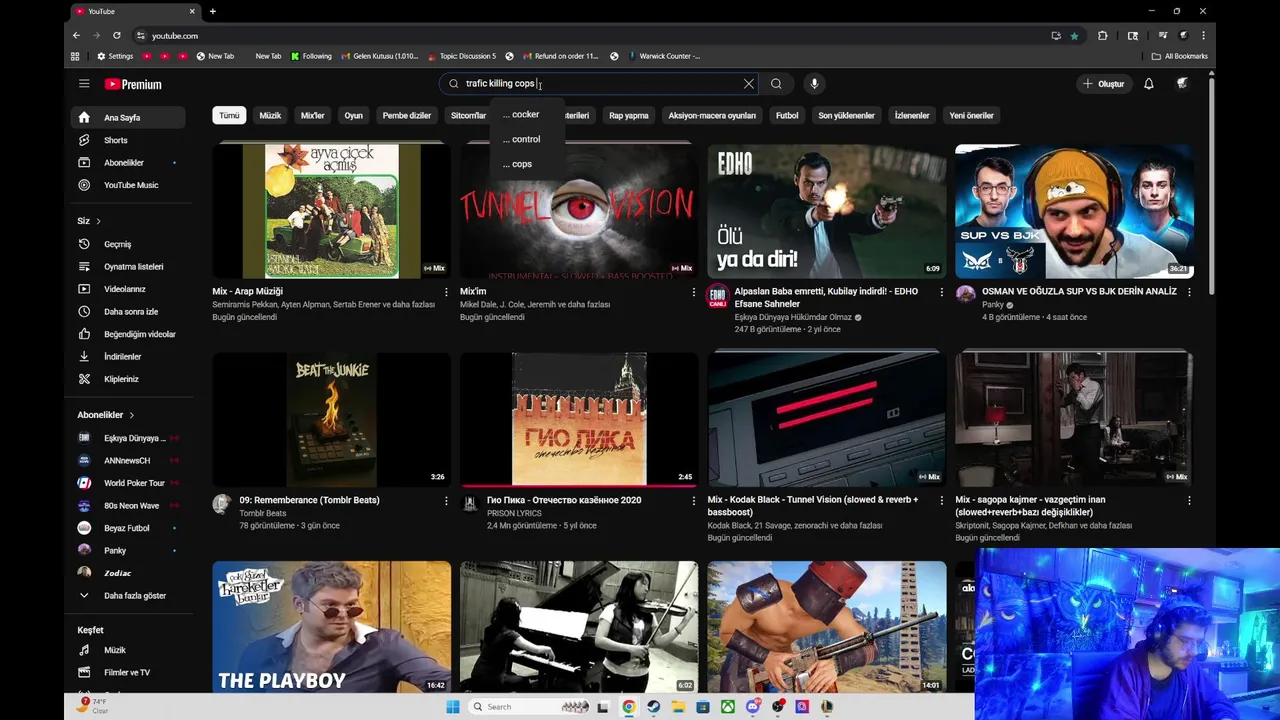The image size is (1280, 720).
Task: Open more options for Alpaslan Baba video
Action: coord(941,292)
